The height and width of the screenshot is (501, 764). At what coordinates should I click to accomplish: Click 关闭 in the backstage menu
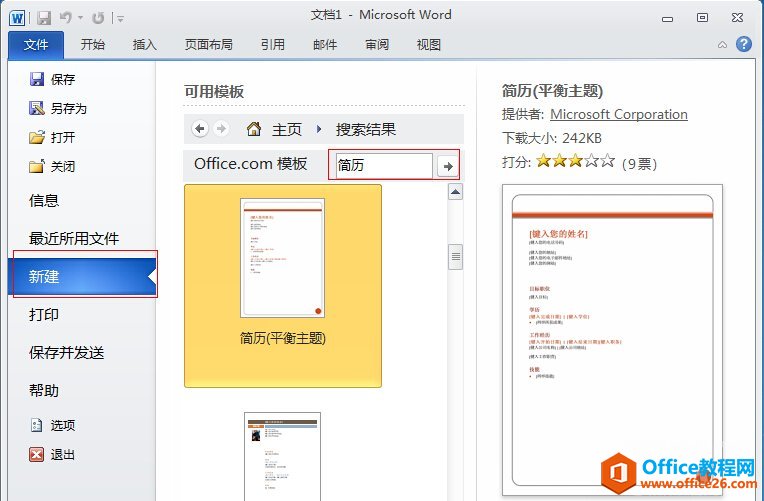(53, 167)
